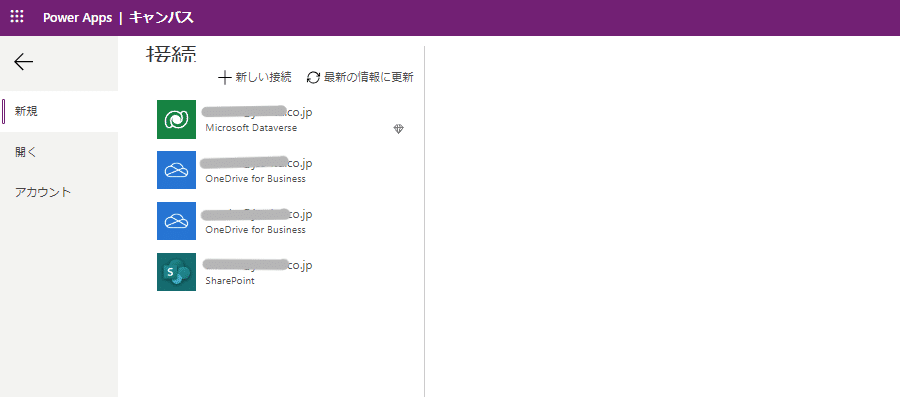This screenshot has width=900, height=397.
Task: Go back with the left arrow
Action: click(x=24, y=62)
